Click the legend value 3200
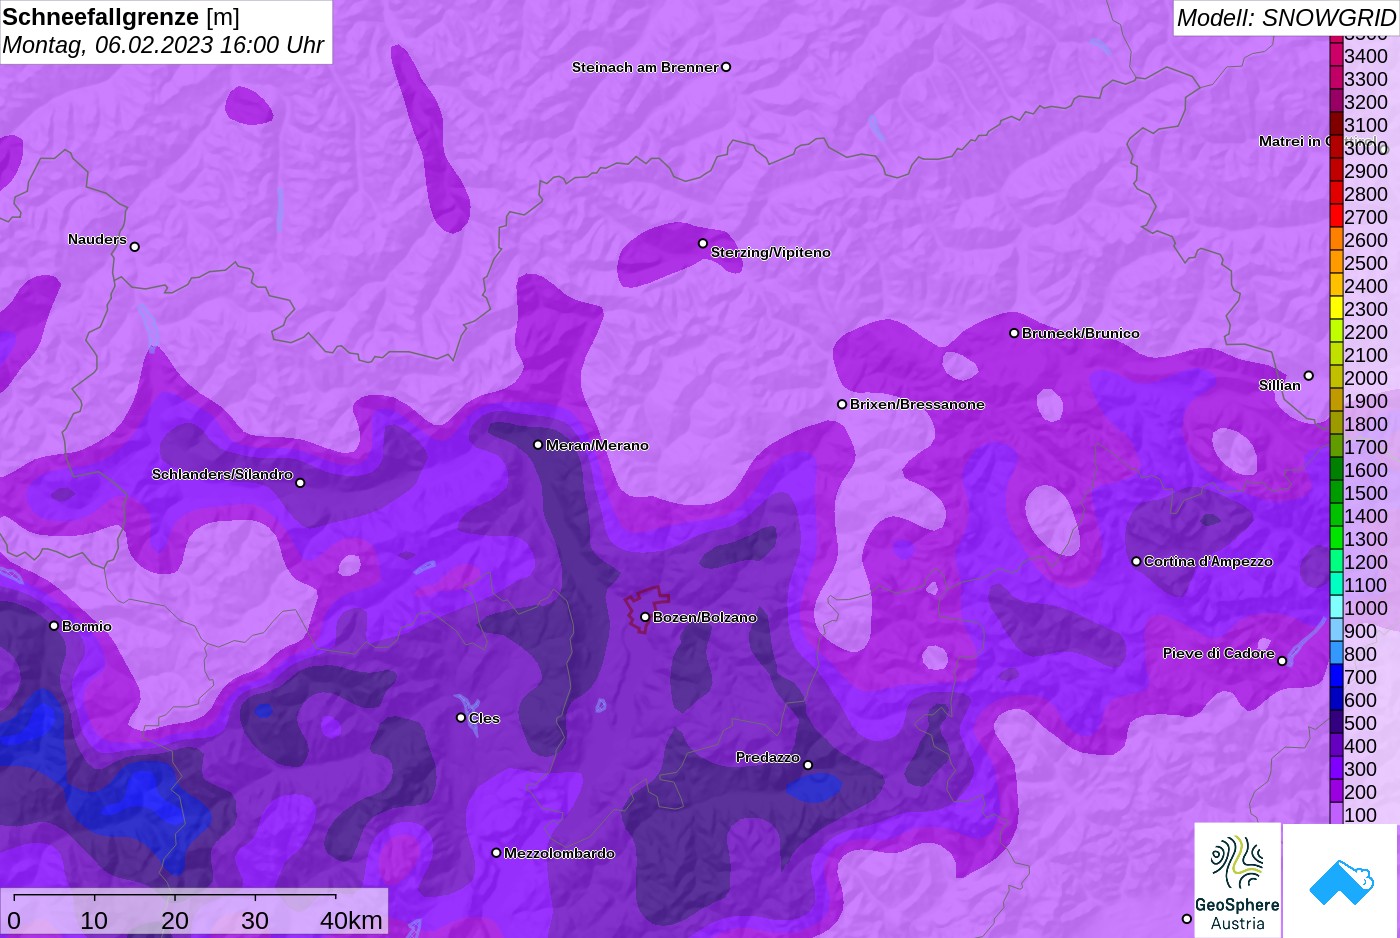This screenshot has height=938, width=1400. [1366, 102]
